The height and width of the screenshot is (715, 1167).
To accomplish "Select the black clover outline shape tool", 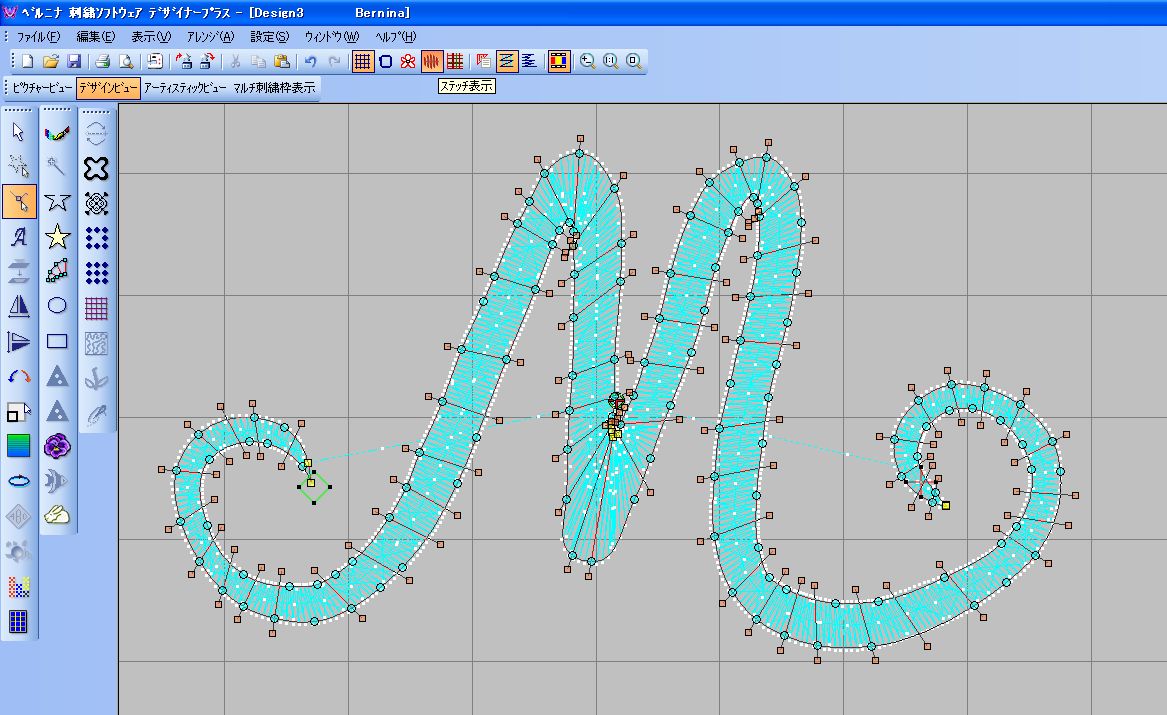I will (x=96, y=169).
